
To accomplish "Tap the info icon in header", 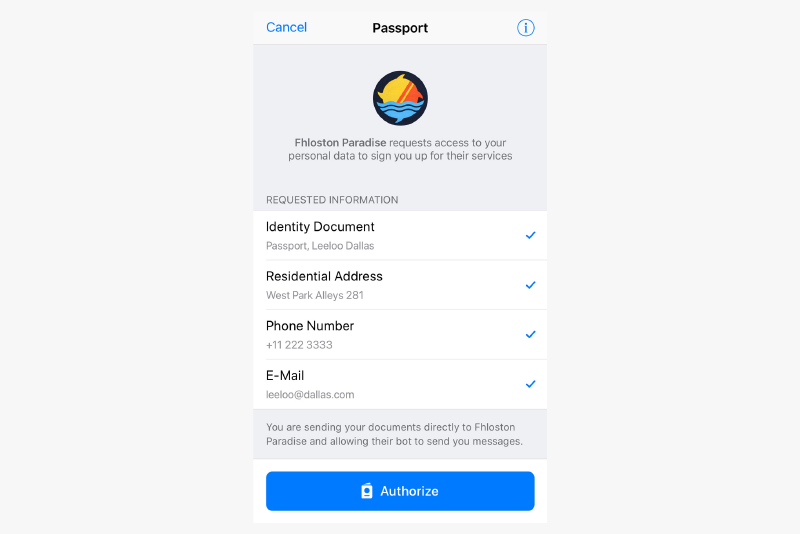I will pos(526,28).
